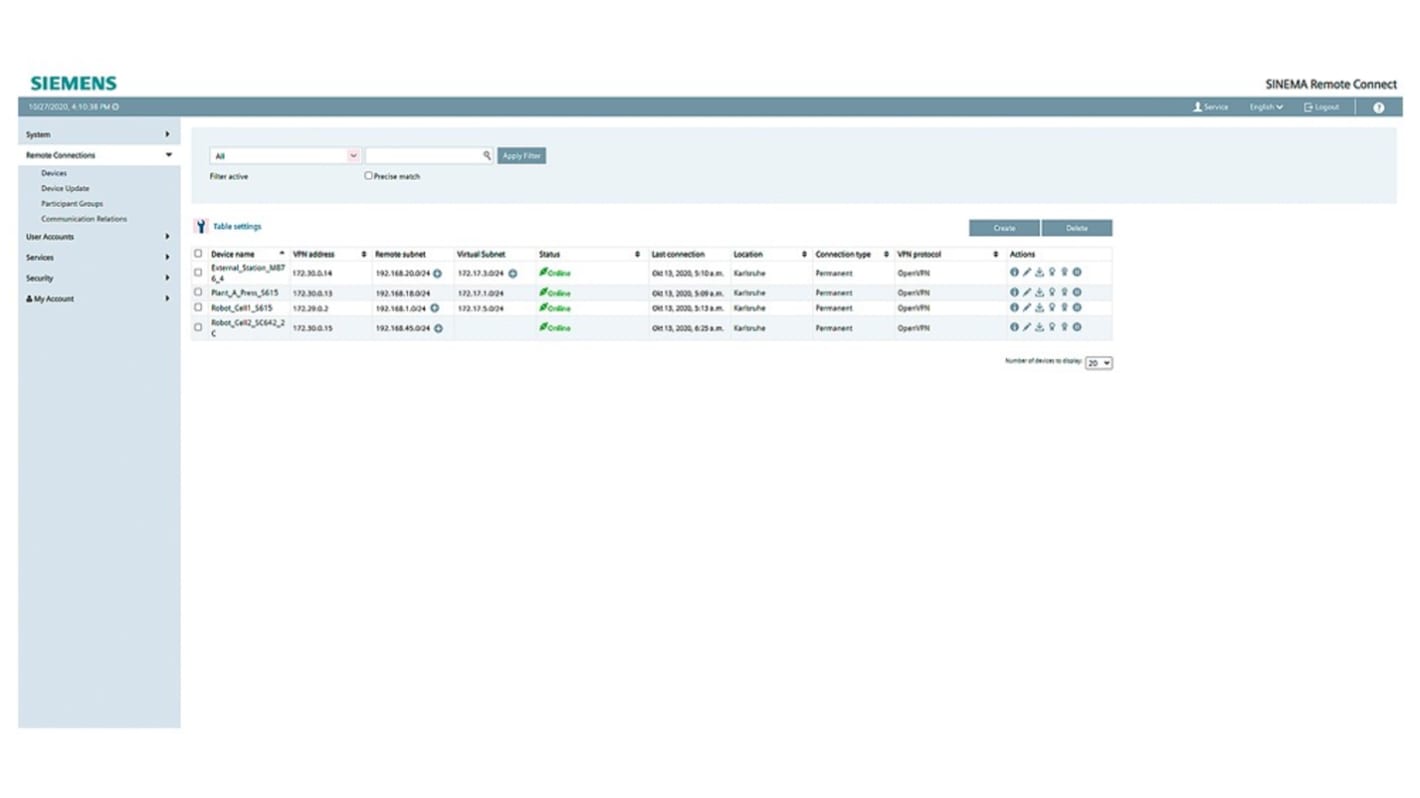This screenshot has height=798, width=1420.
Task: Expand the Security section
Action: (99, 278)
